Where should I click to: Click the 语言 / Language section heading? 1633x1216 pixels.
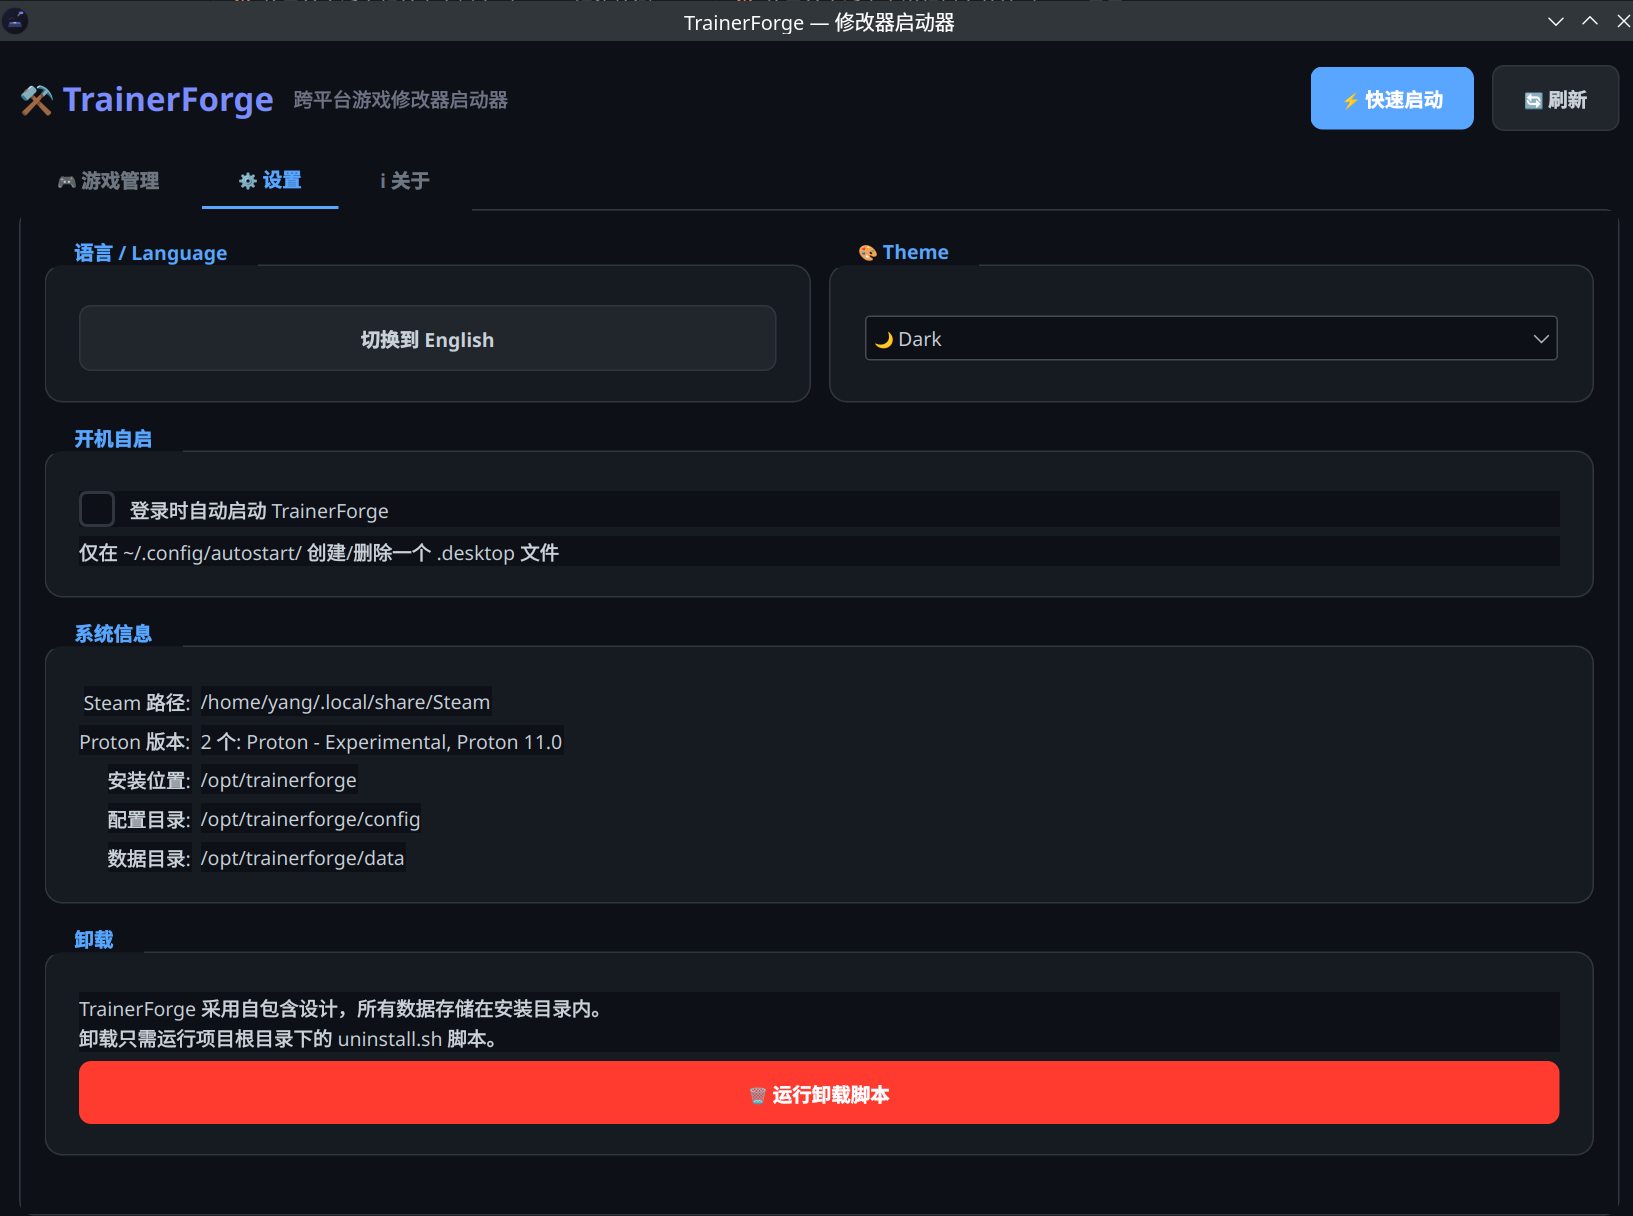coord(151,253)
